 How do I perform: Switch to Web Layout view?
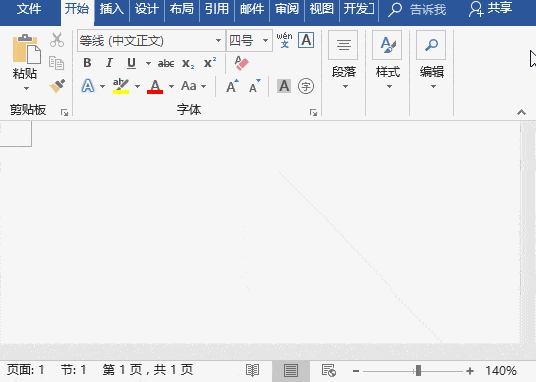(329, 370)
